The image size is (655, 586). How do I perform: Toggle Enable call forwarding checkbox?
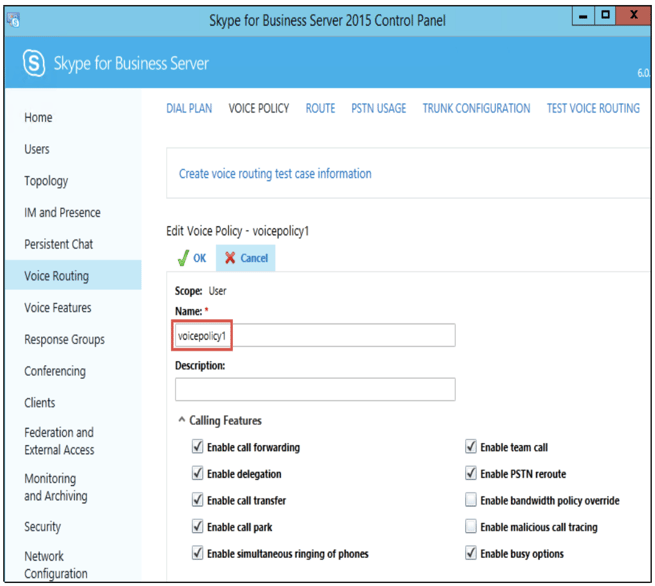coord(197,446)
